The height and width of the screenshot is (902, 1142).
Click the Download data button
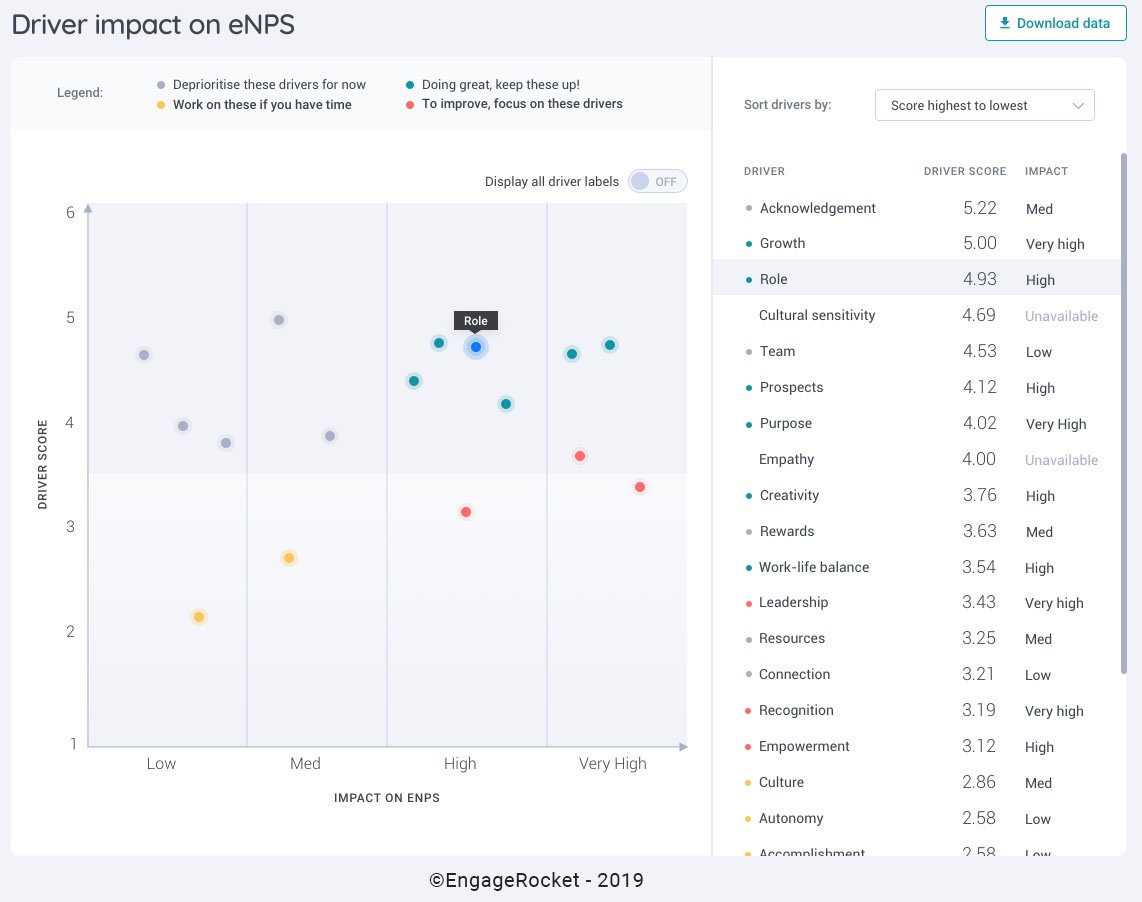(x=1055, y=22)
